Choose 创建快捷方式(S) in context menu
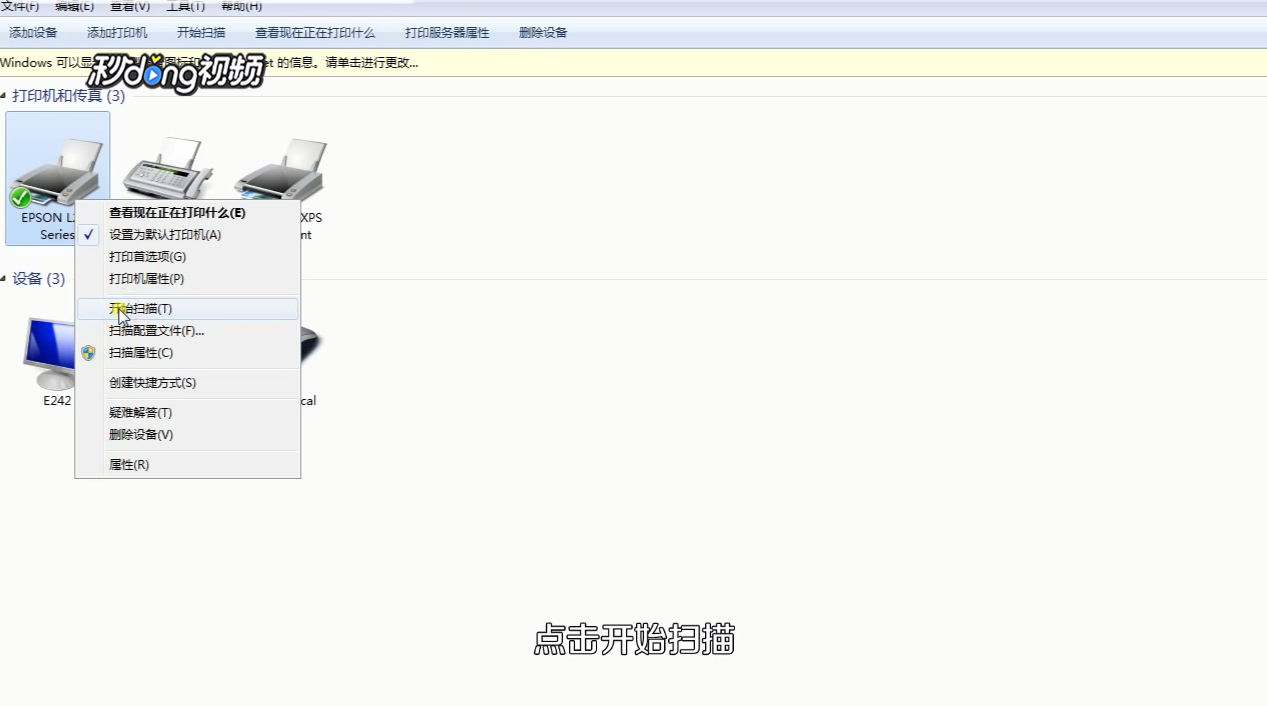 (x=188, y=383)
